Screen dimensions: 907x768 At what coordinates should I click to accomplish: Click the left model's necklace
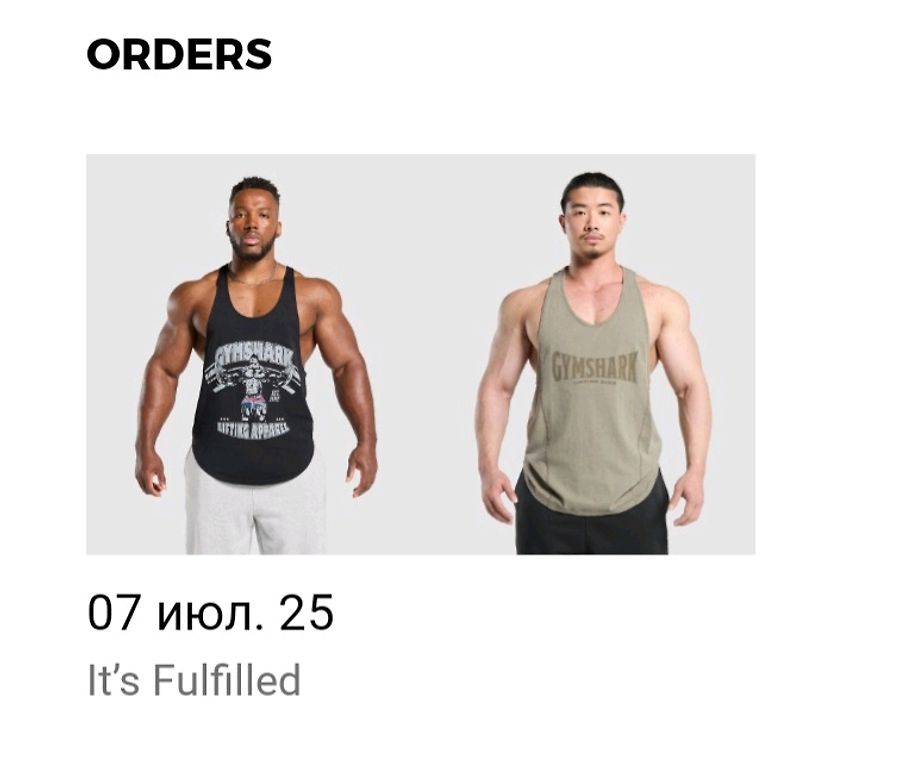click(253, 278)
